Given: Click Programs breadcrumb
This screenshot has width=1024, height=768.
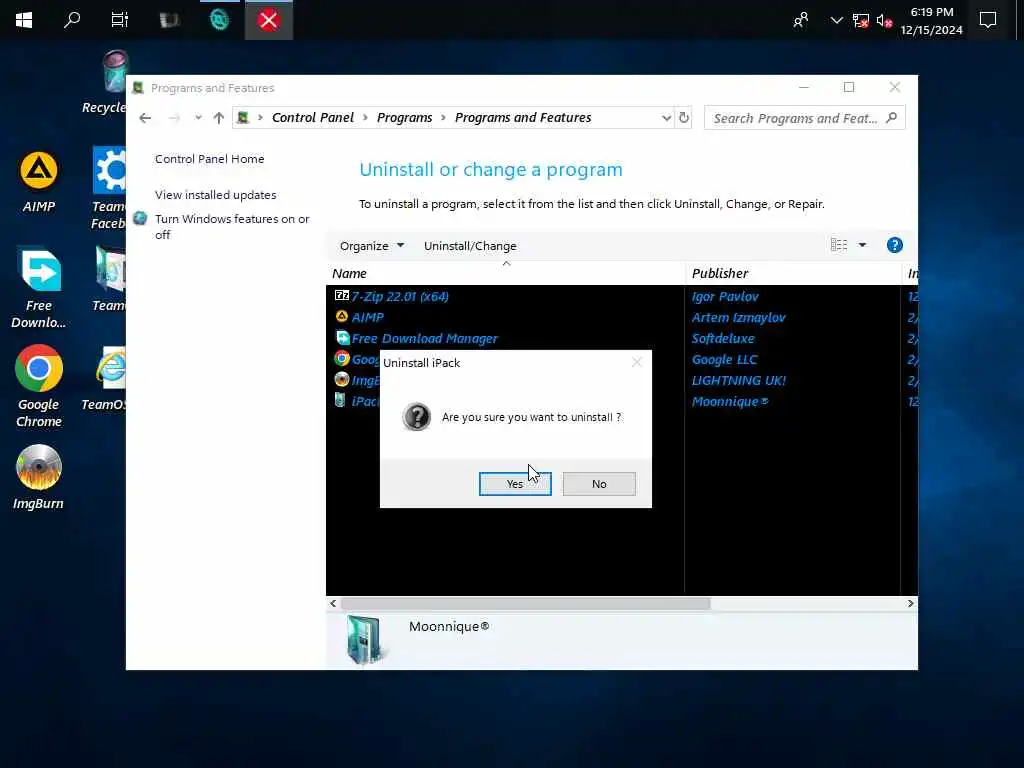Looking at the screenshot, I should pos(404,118).
